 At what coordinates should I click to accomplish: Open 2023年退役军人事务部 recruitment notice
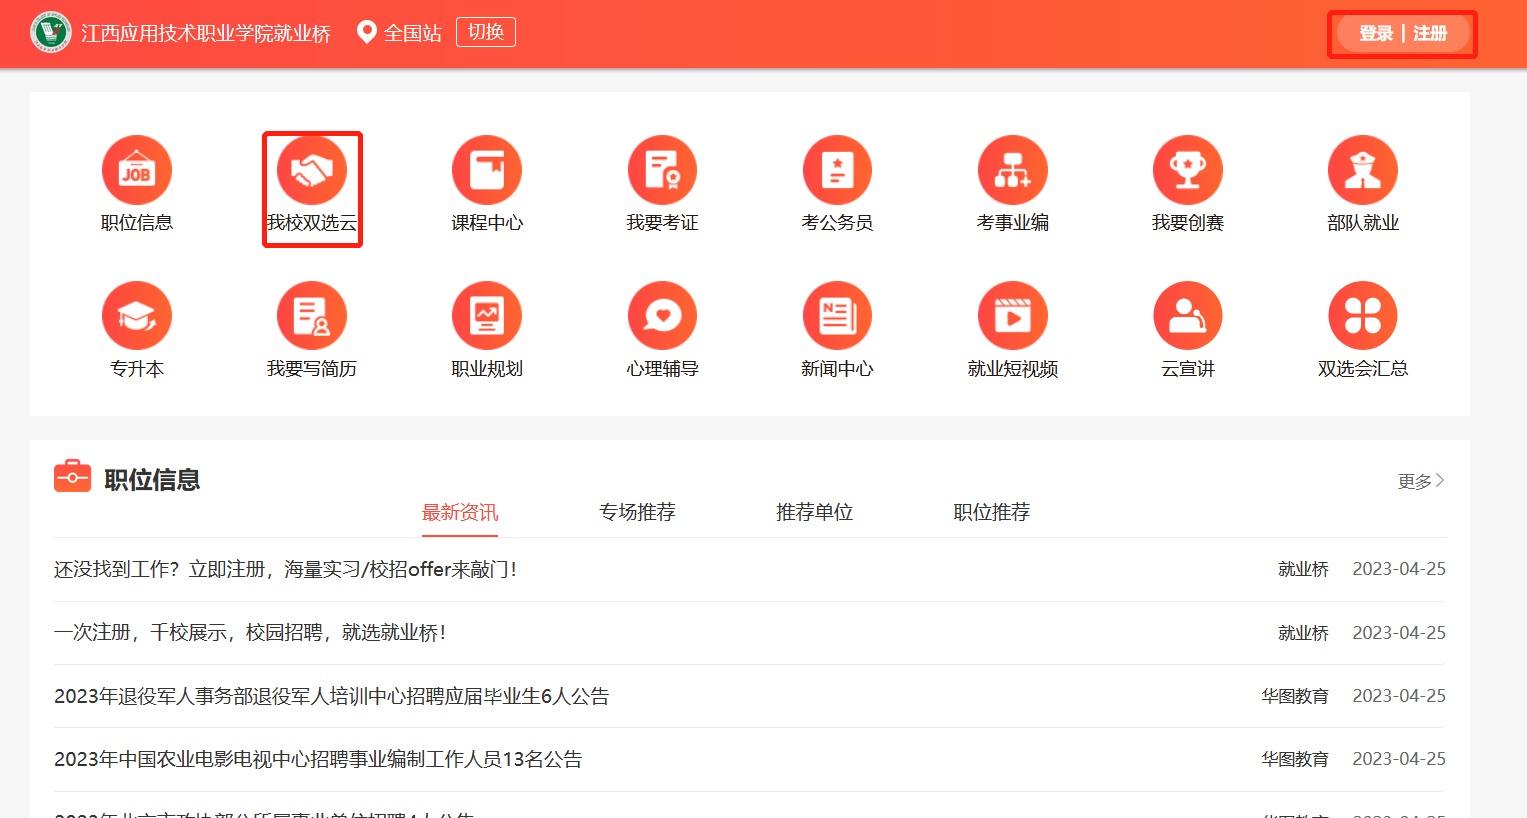click(332, 696)
